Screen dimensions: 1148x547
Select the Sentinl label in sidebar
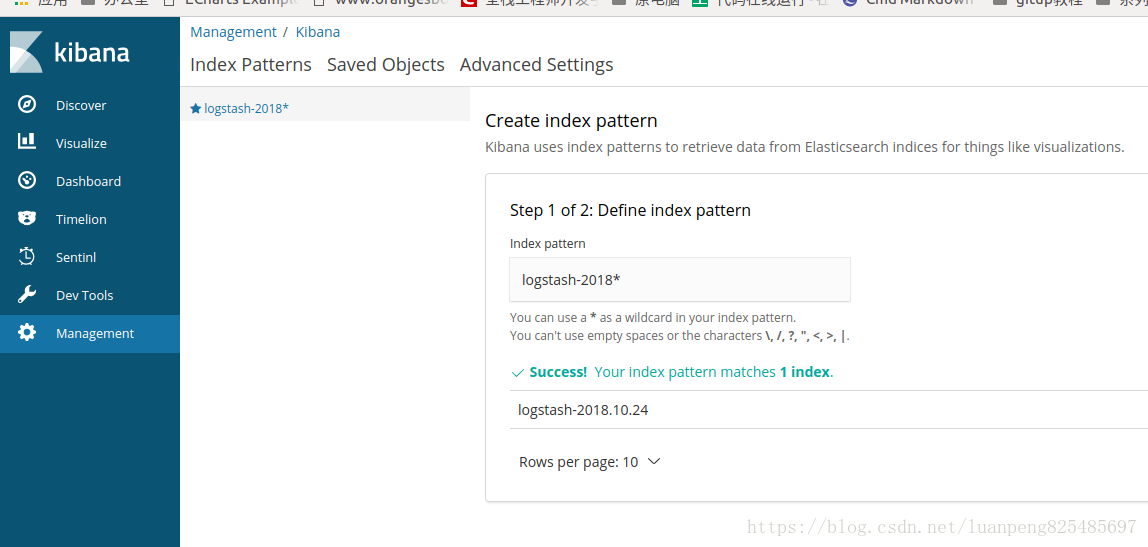click(x=76, y=258)
